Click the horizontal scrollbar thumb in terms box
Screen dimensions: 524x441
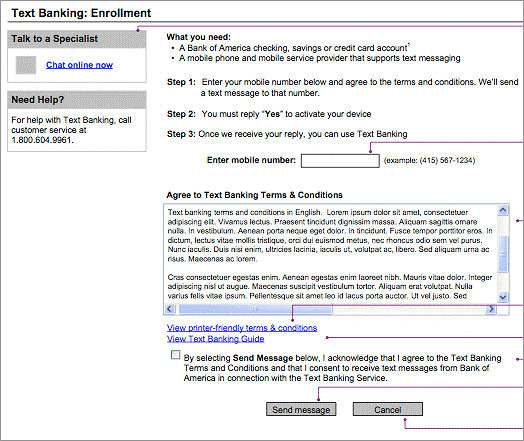click(256, 309)
